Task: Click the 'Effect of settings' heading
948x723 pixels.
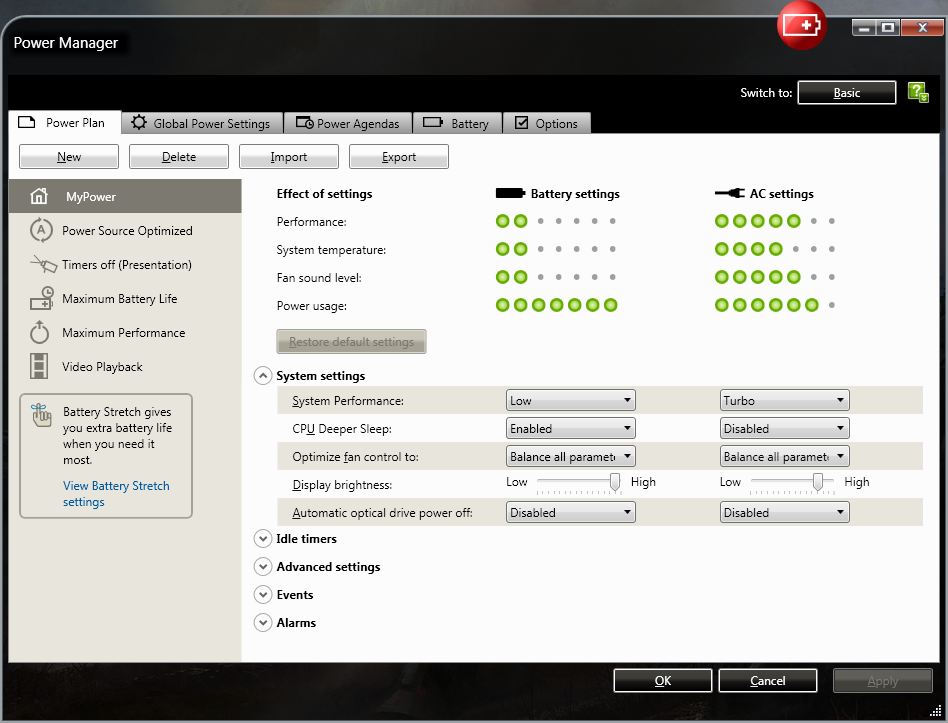Action: [x=325, y=193]
